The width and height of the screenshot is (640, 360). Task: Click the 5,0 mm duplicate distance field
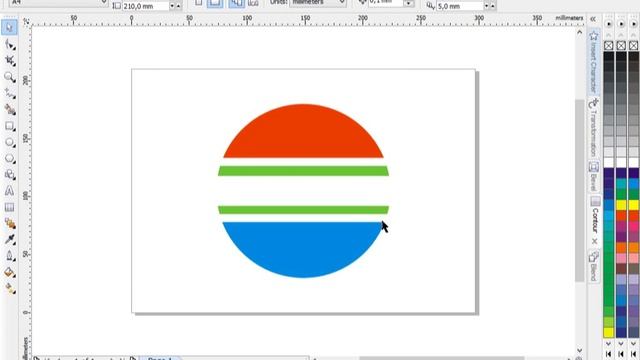(x=460, y=6)
